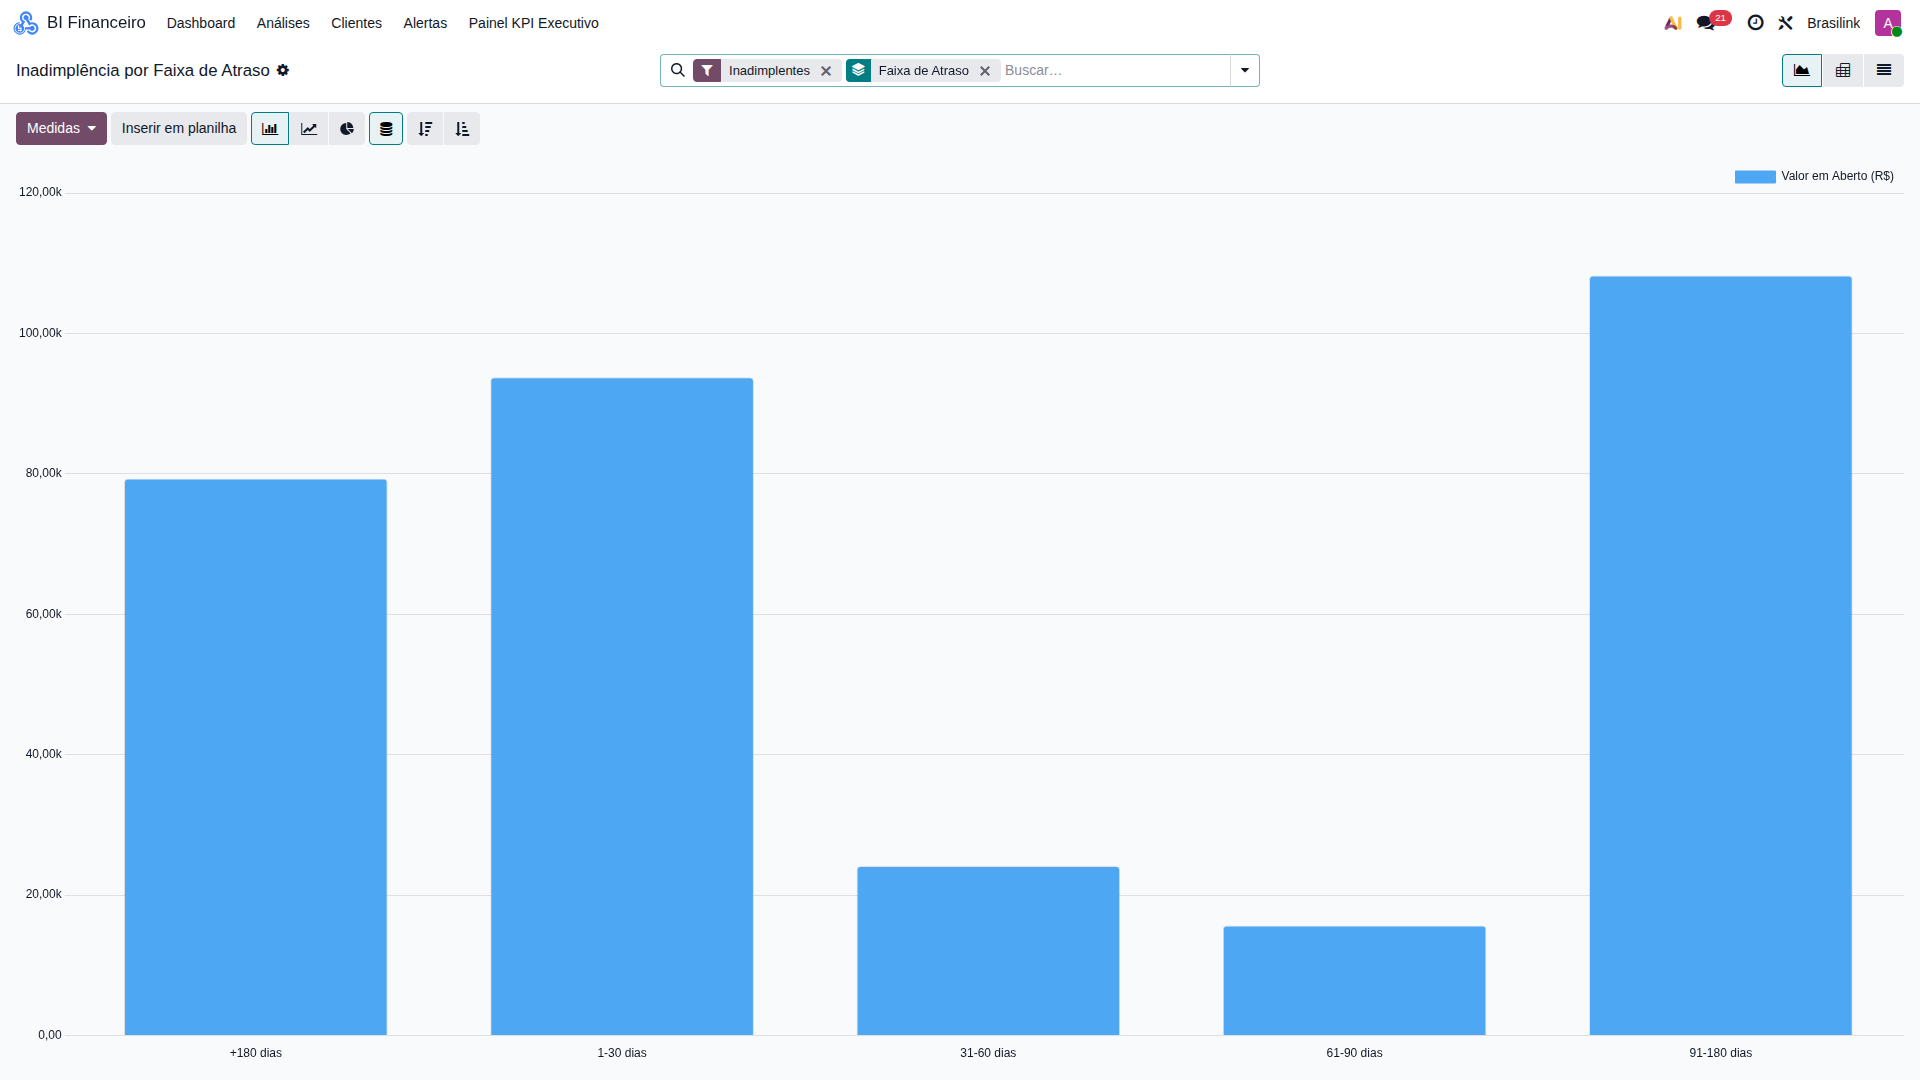Remove the Faixa de Atraso grouping facet
This screenshot has width=1920, height=1080.
[x=985, y=71]
